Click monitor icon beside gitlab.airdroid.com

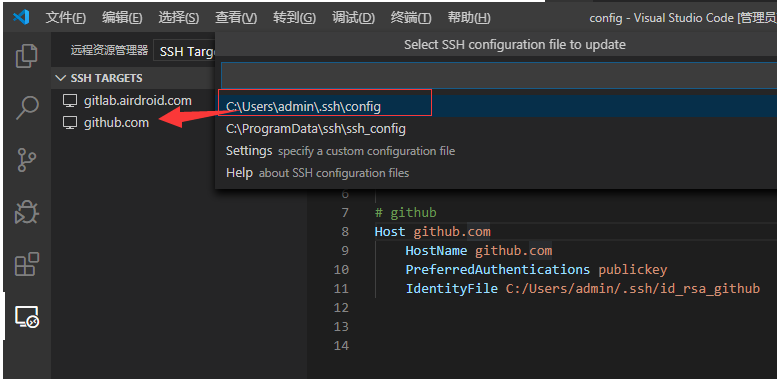(x=70, y=101)
